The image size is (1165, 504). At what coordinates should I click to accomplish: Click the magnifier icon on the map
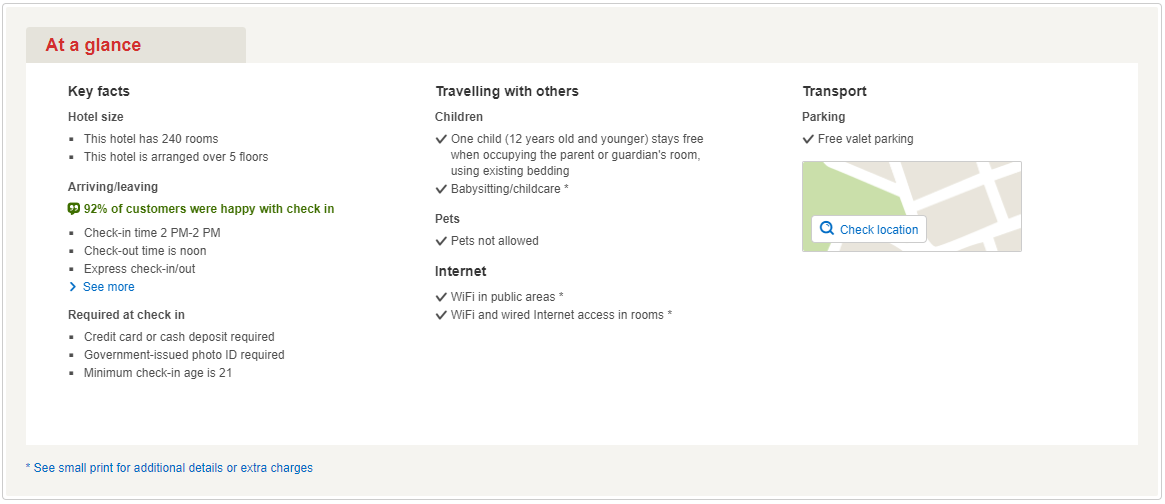(x=827, y=229)
